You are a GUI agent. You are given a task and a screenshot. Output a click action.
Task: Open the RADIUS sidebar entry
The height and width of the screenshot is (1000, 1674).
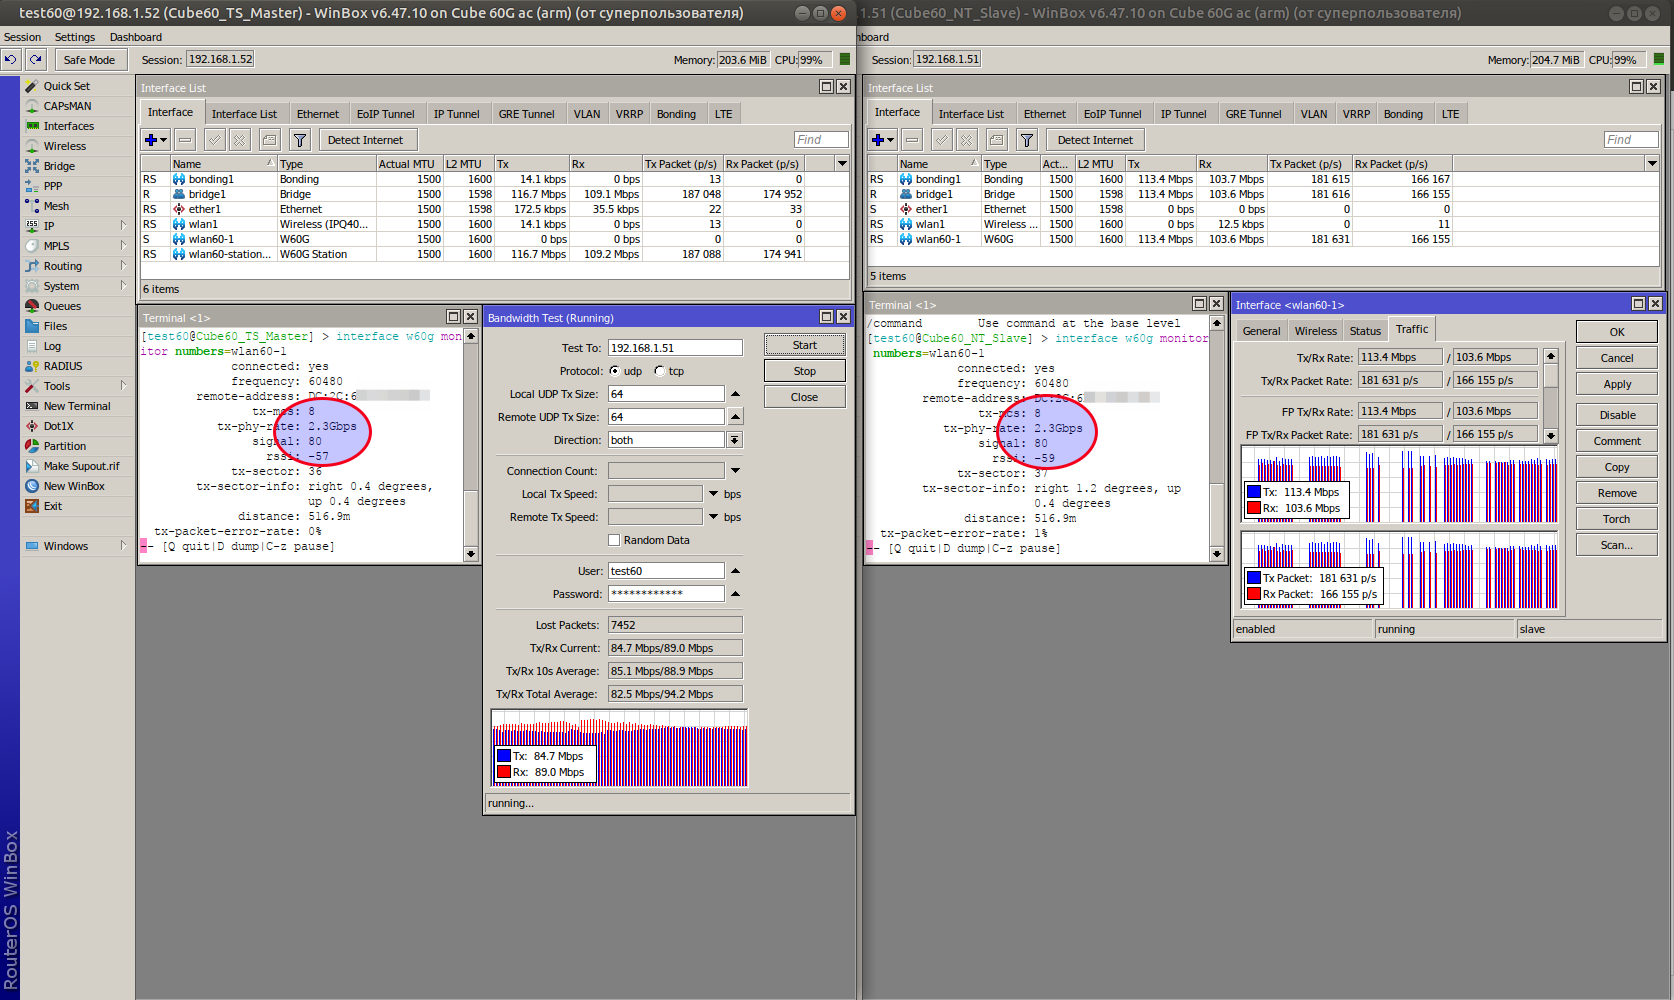coord(62,366)
